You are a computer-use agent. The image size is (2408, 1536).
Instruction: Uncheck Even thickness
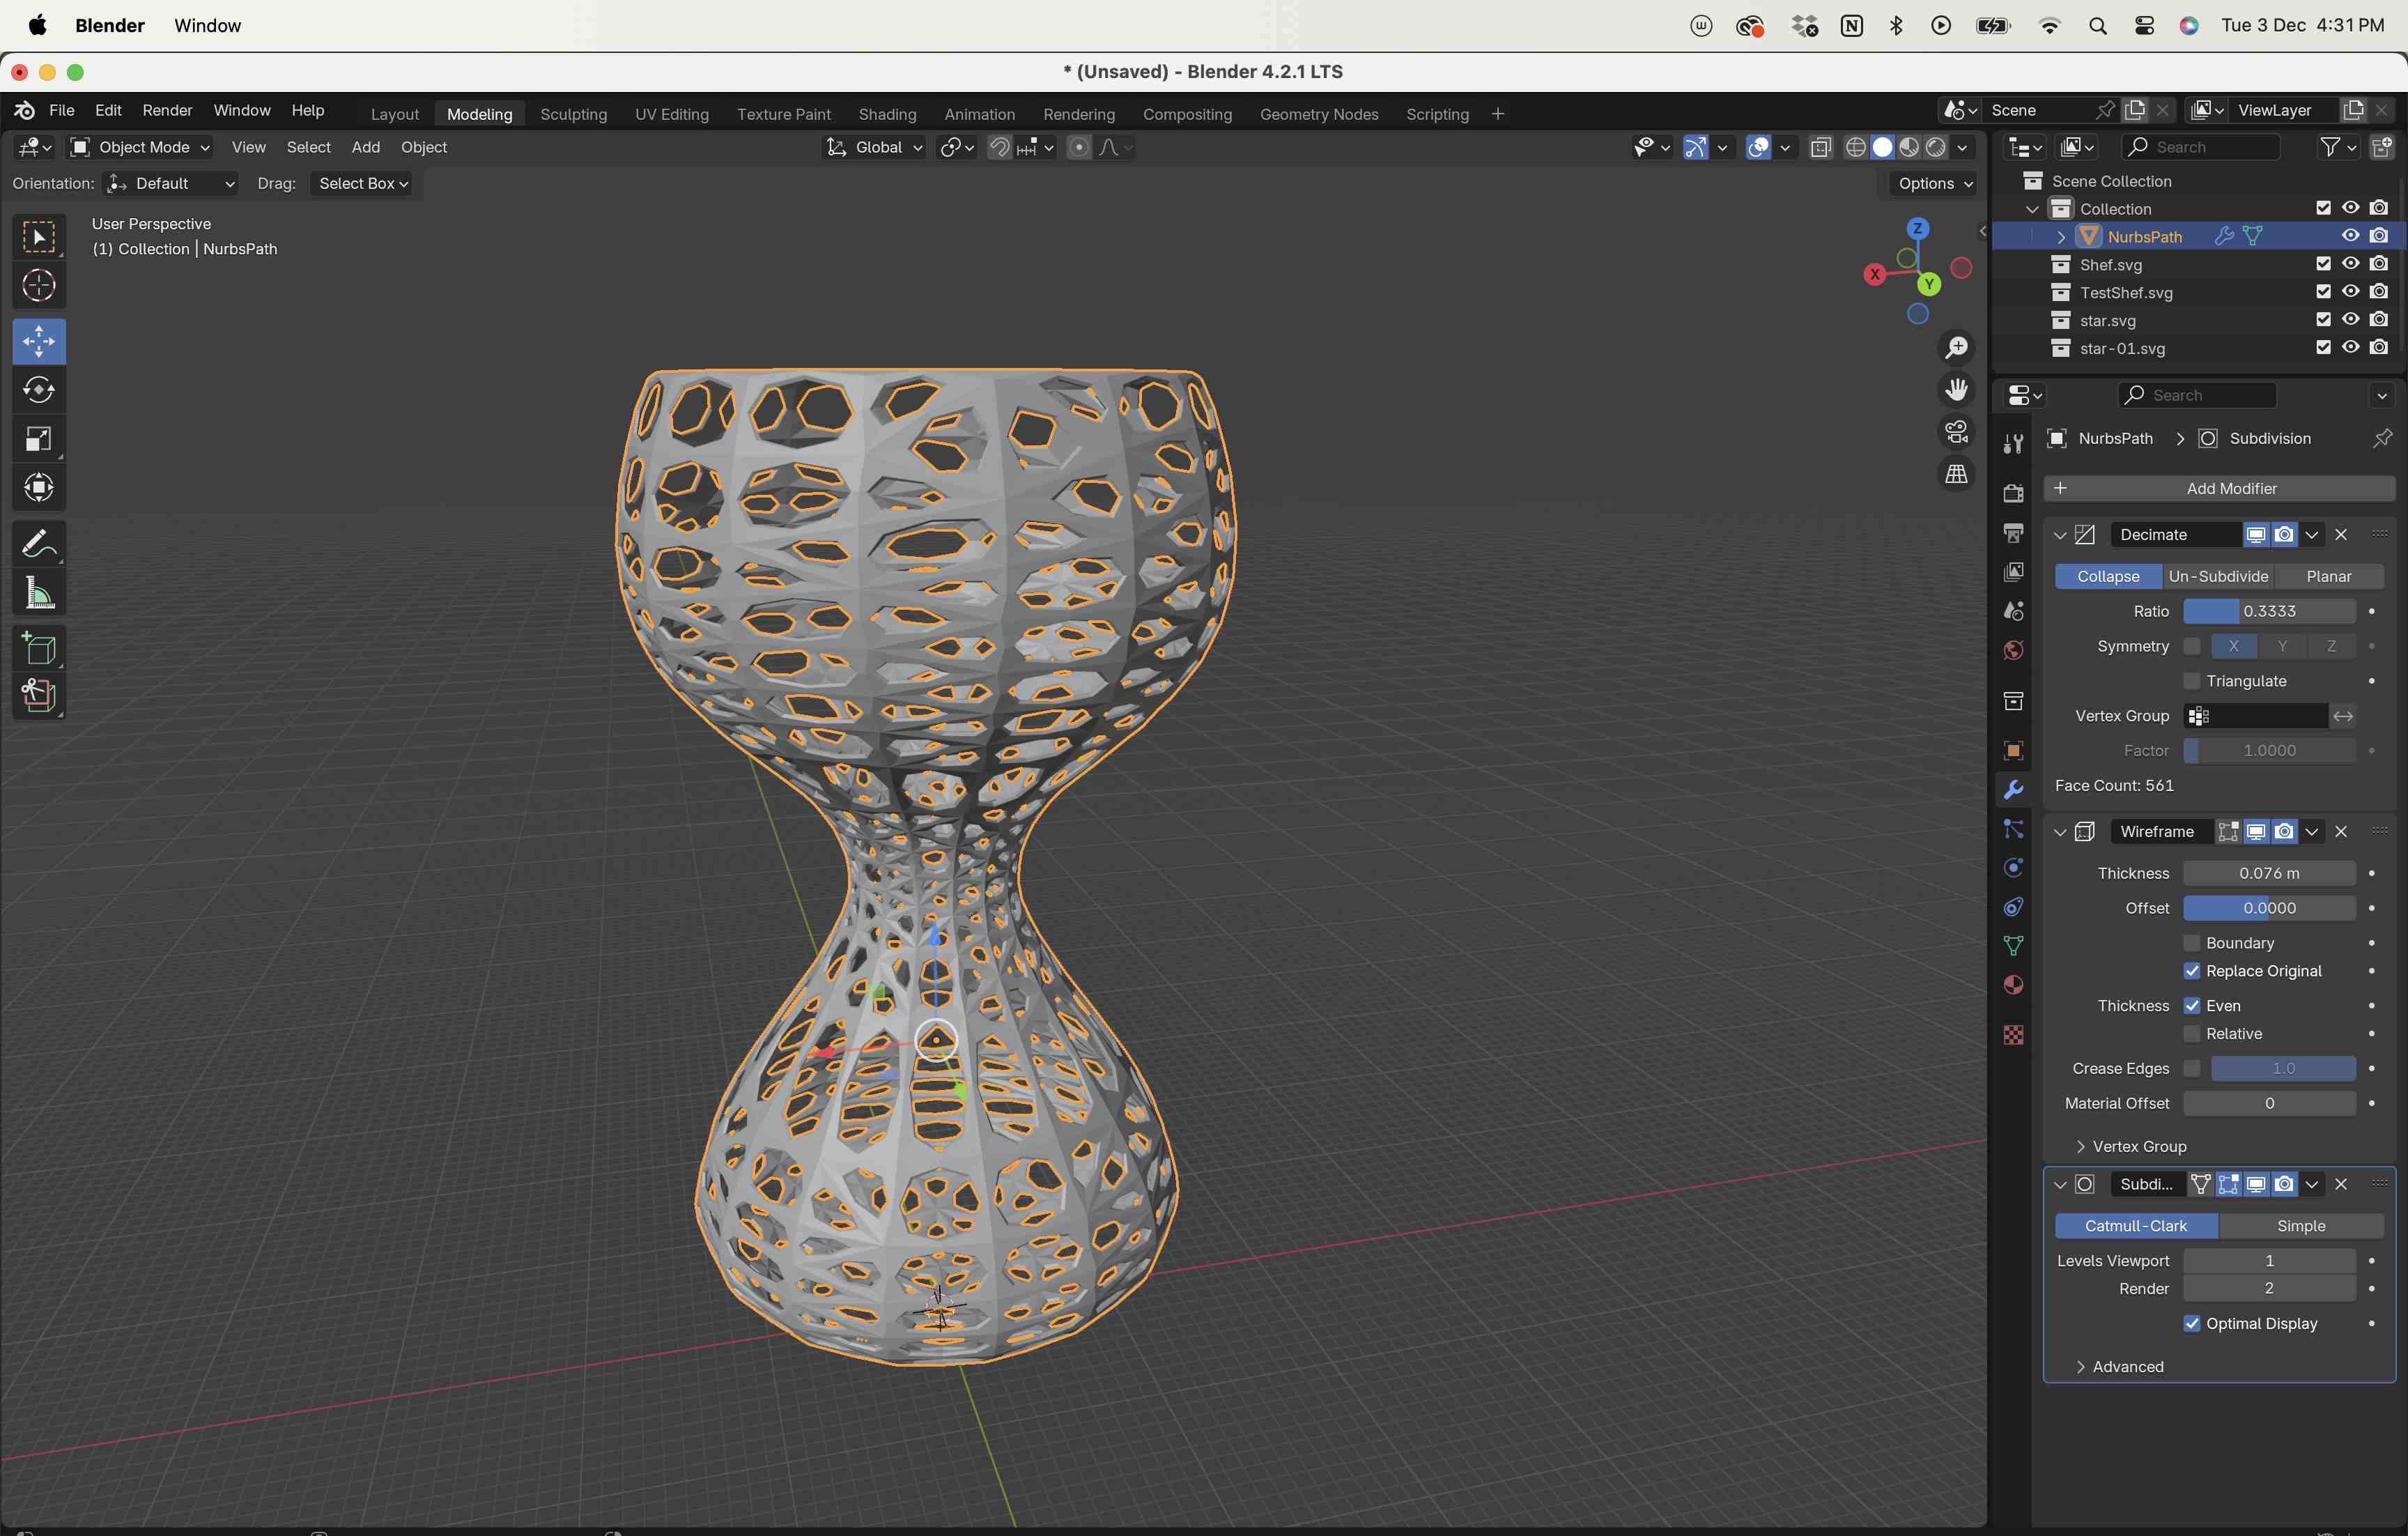pos(2191,1006)
